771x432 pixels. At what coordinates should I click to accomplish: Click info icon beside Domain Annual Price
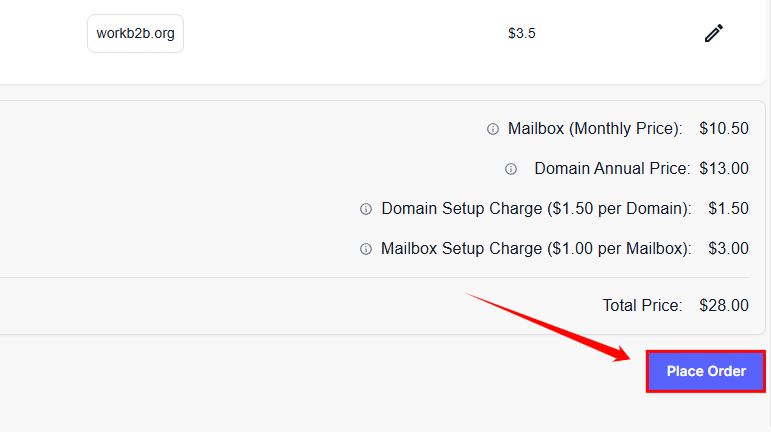pos(511,169)
